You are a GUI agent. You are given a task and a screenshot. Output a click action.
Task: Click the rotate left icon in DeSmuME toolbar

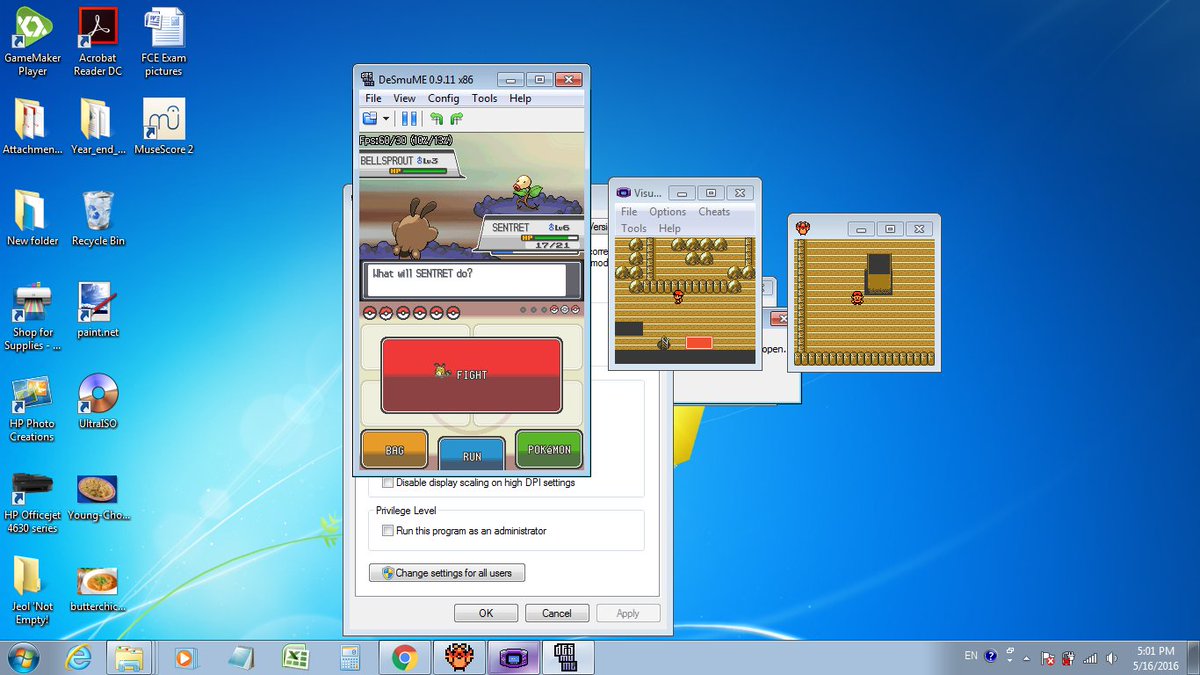coord(436,118)
